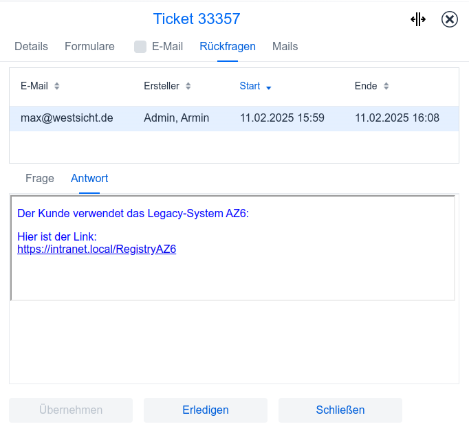Click the split-width resize icon

click(x=418, y=19)
